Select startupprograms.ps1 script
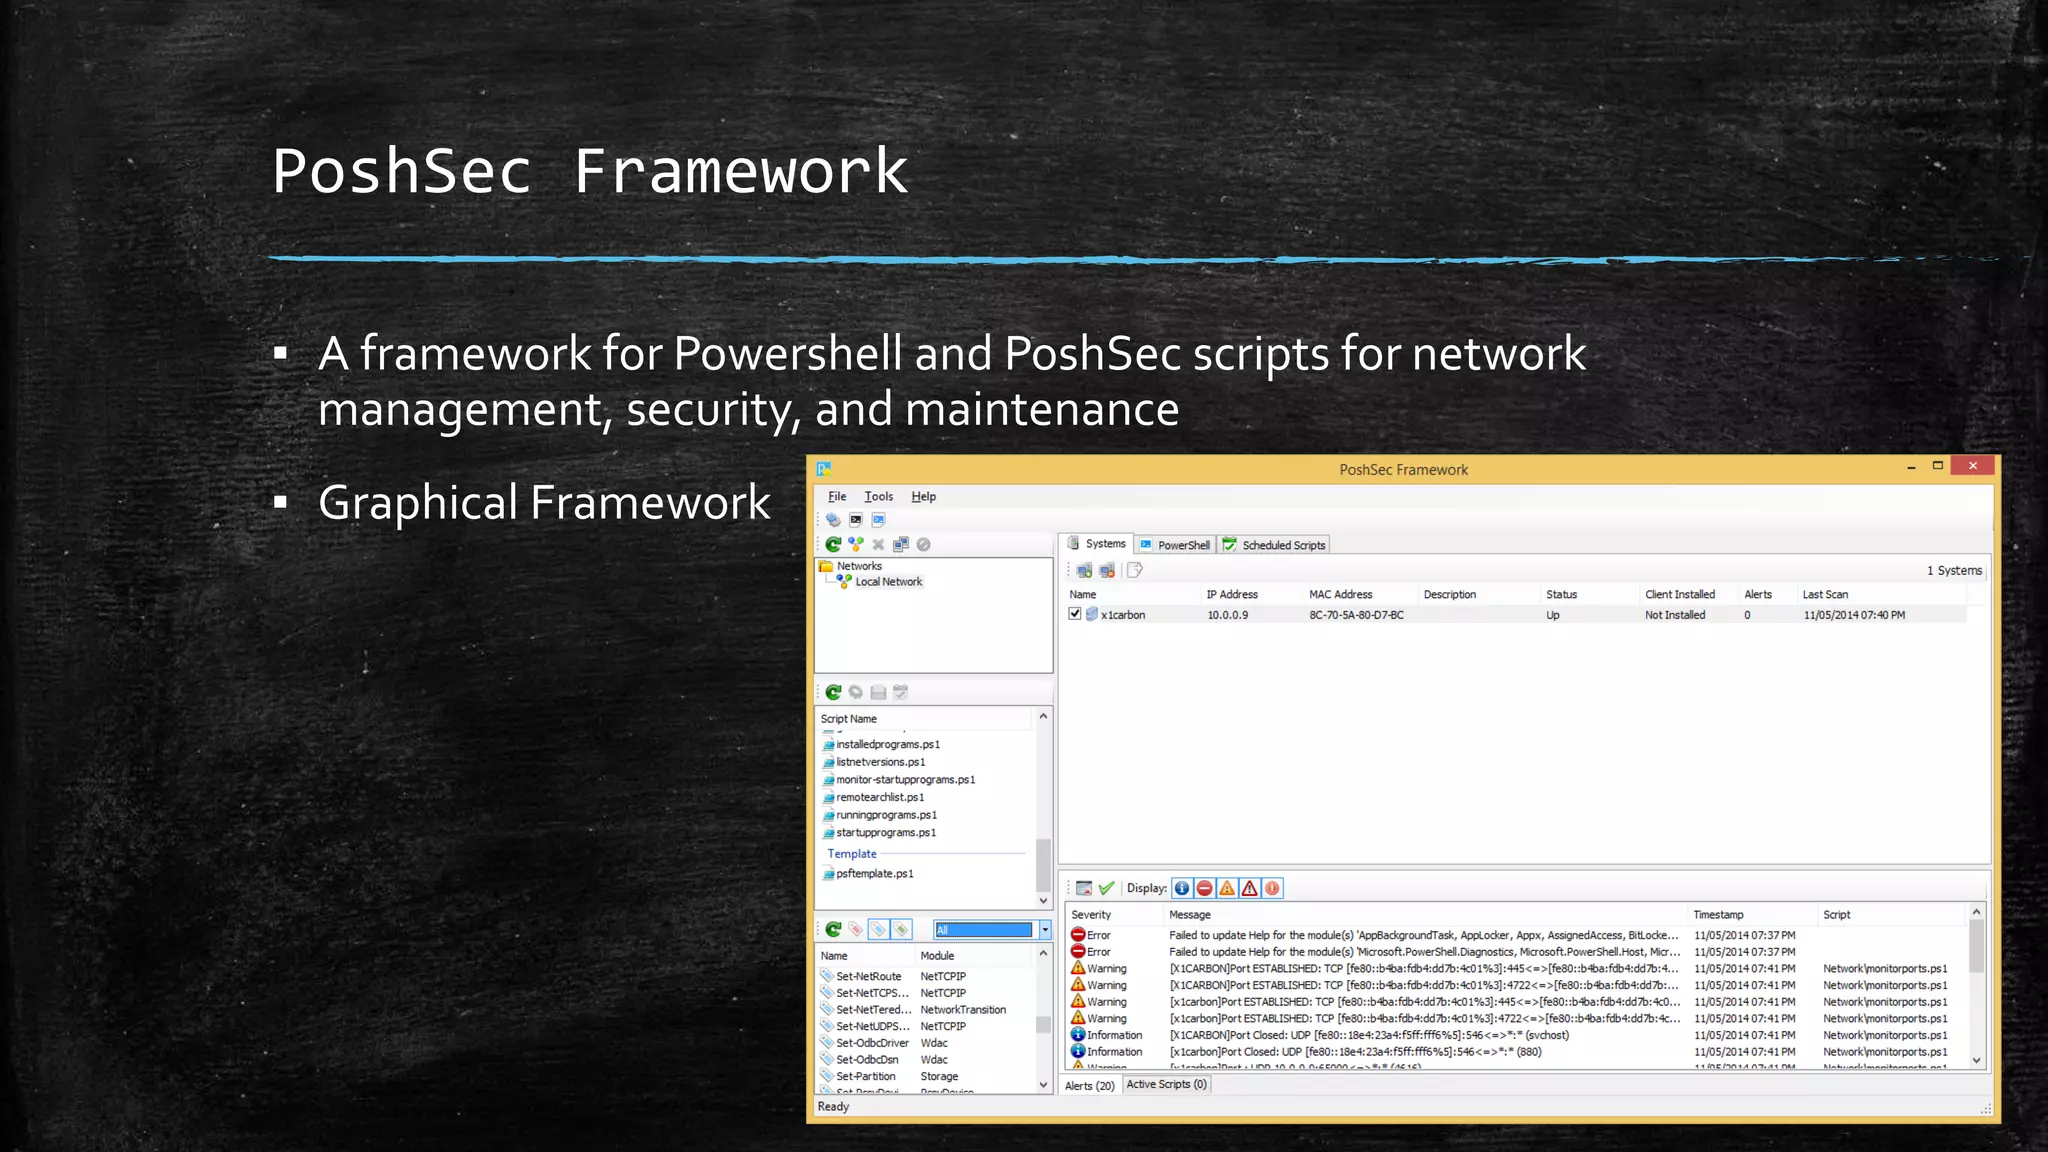The height and width of the screenshot is (1152, 2048). pos(880,833)
